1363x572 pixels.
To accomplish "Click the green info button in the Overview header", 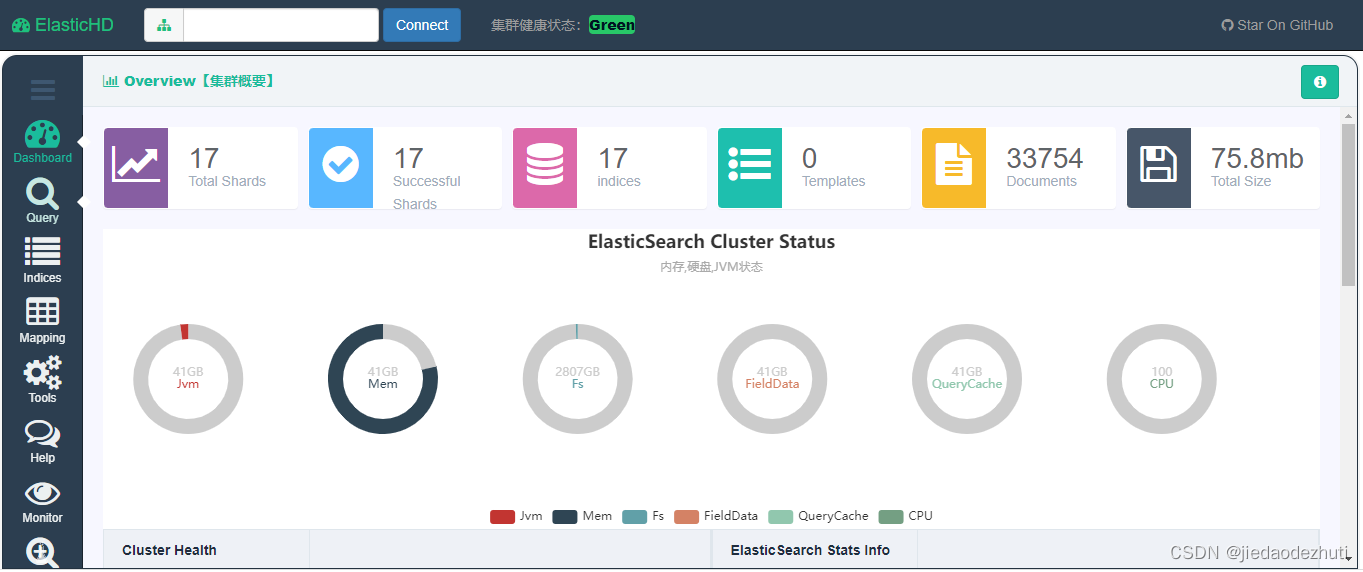I will click(x=1319, y=82).
